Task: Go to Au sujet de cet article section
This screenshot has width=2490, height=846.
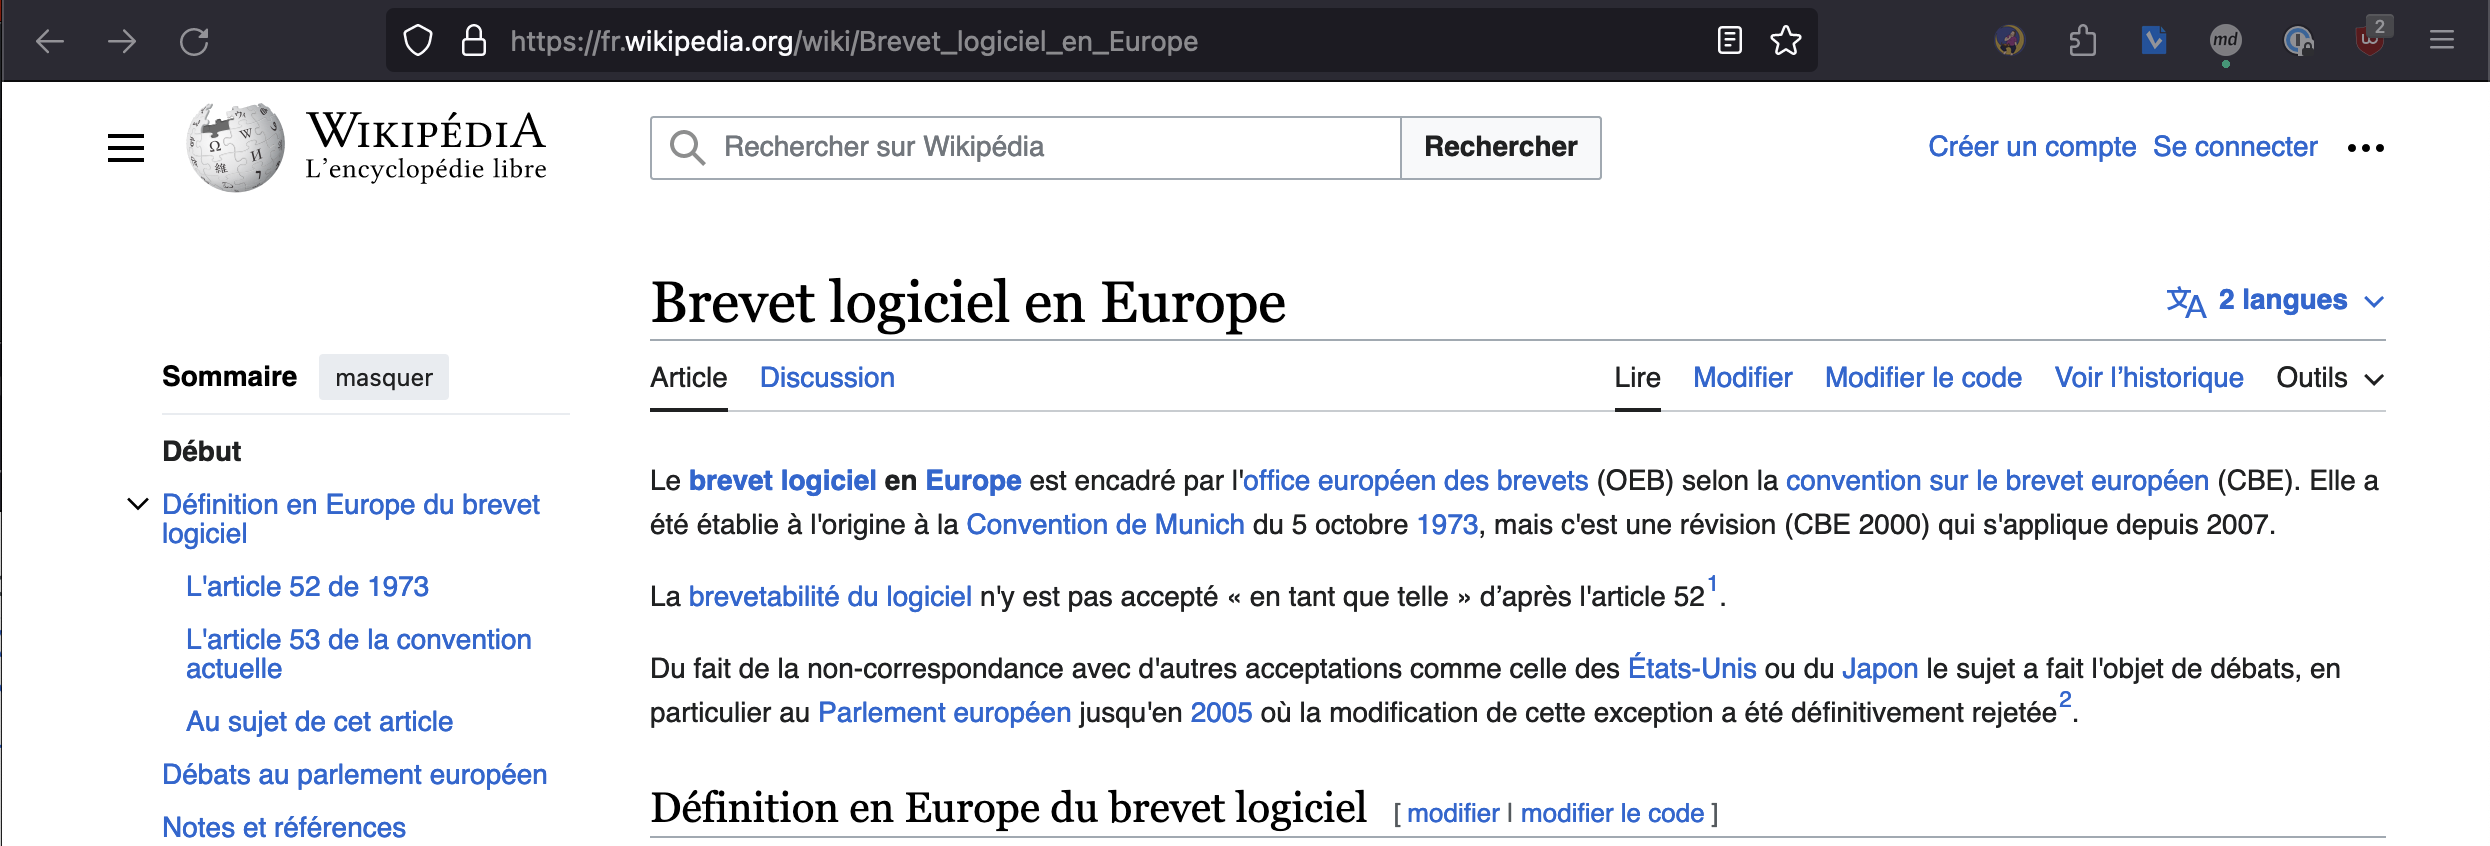Action: coord(319,721)
